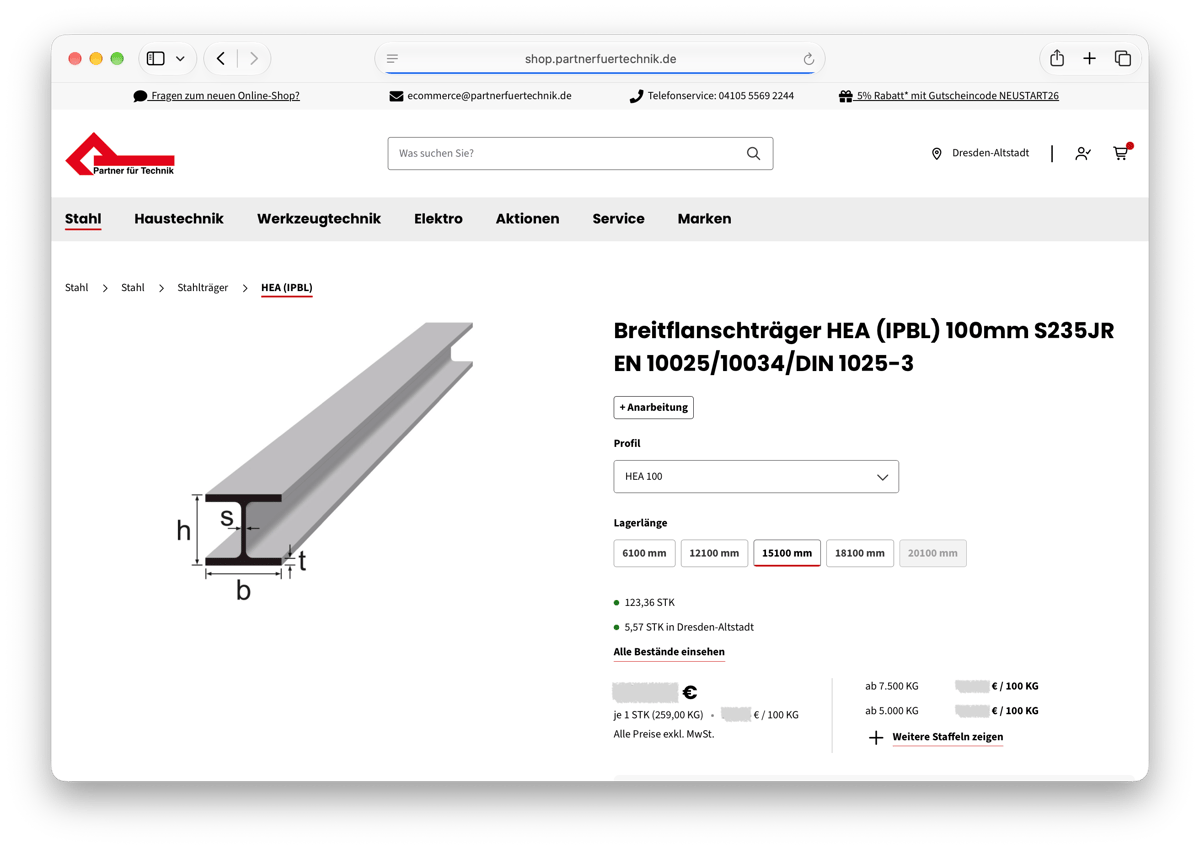
Task: Click 'ab 7.500 KG' price tier
Action: [x=892, y=686]
